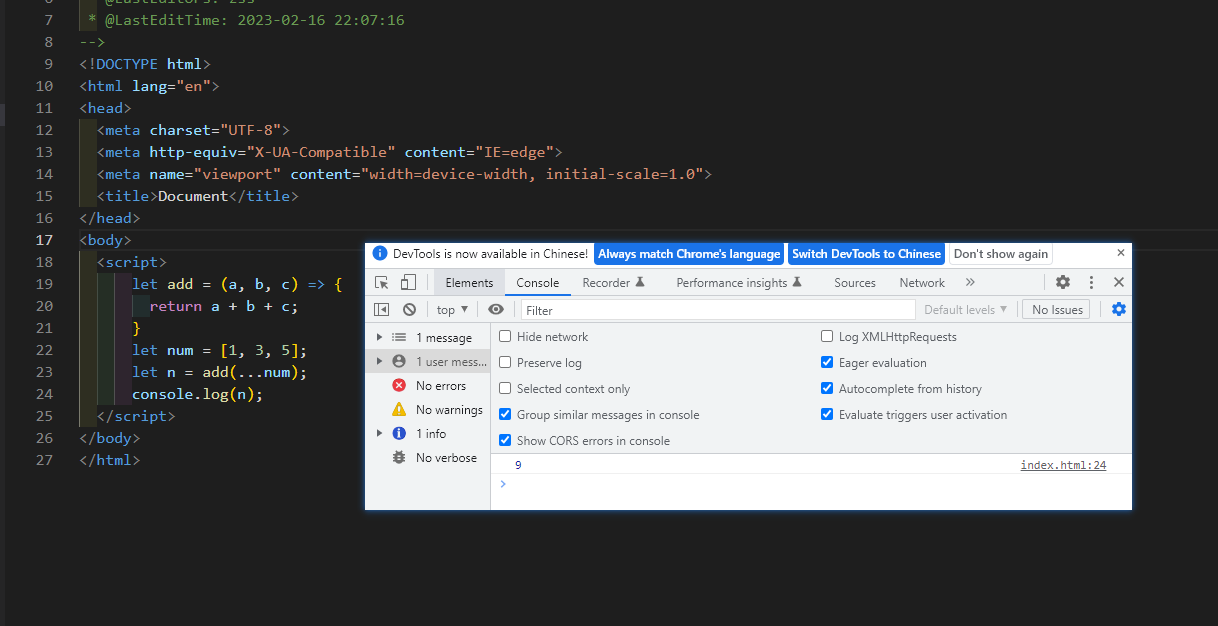Screen dimensions: 1218x626
Task: Expand the 1 message sidebar group
Action: tap(379, 338)
